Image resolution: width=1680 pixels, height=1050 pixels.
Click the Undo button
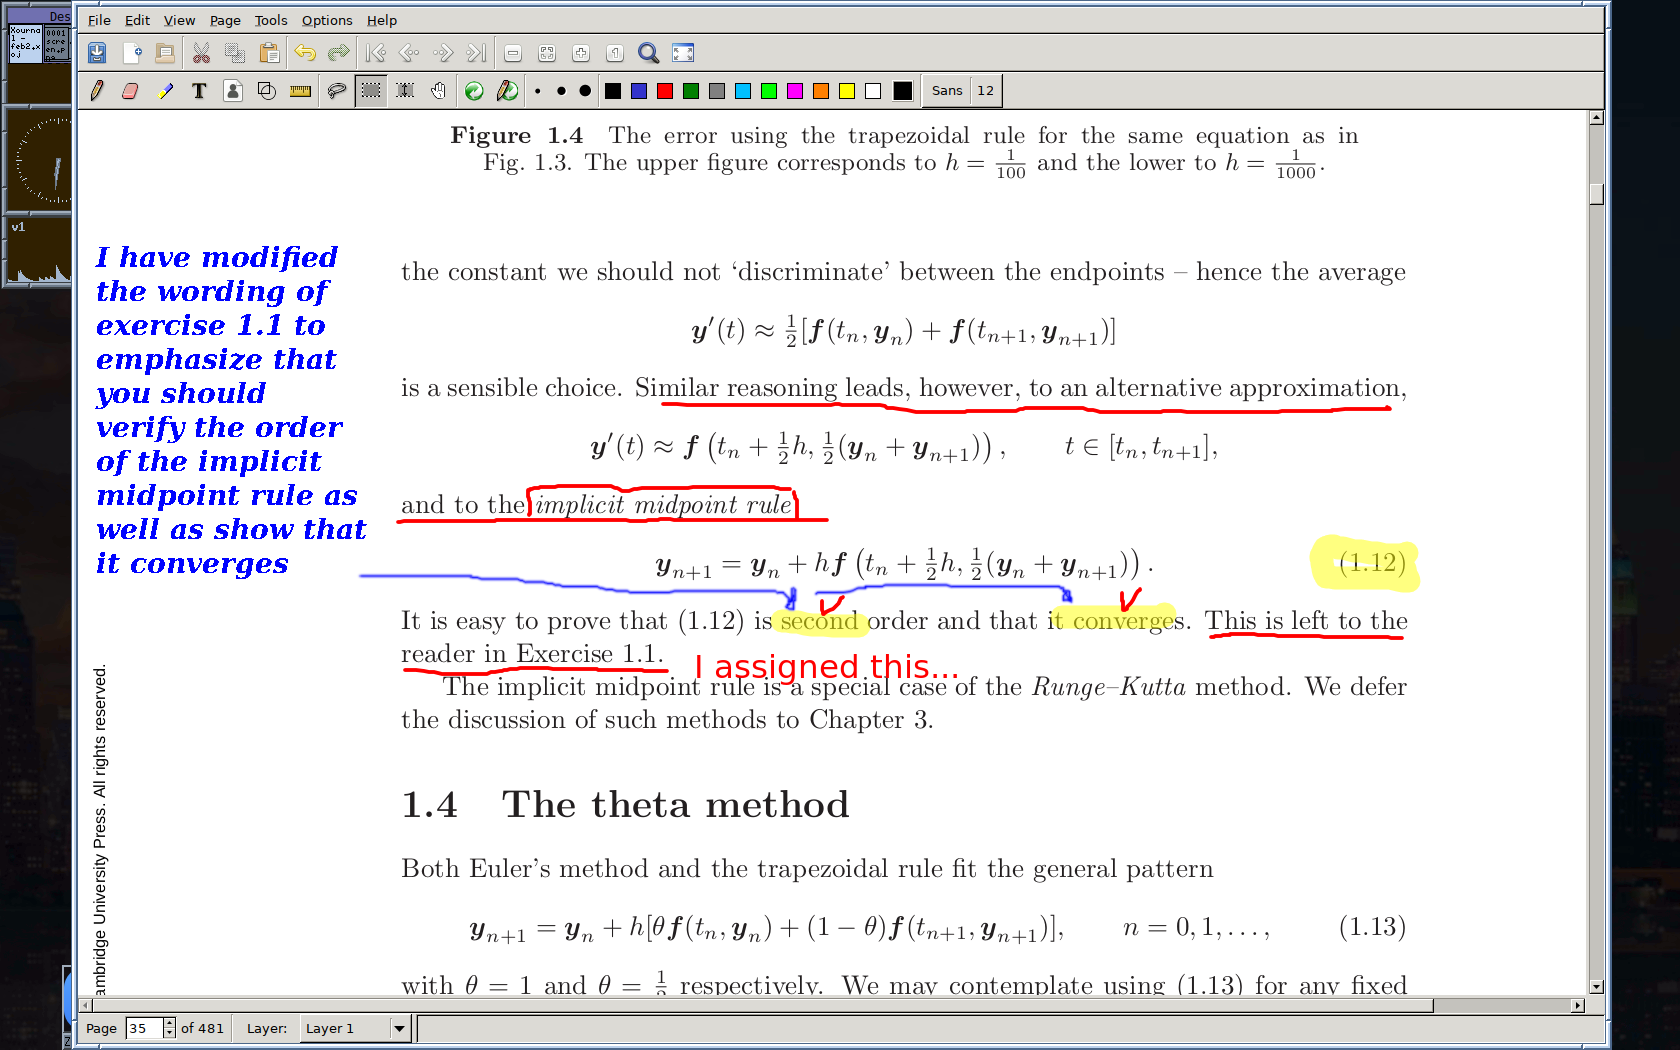click(305, 53)
